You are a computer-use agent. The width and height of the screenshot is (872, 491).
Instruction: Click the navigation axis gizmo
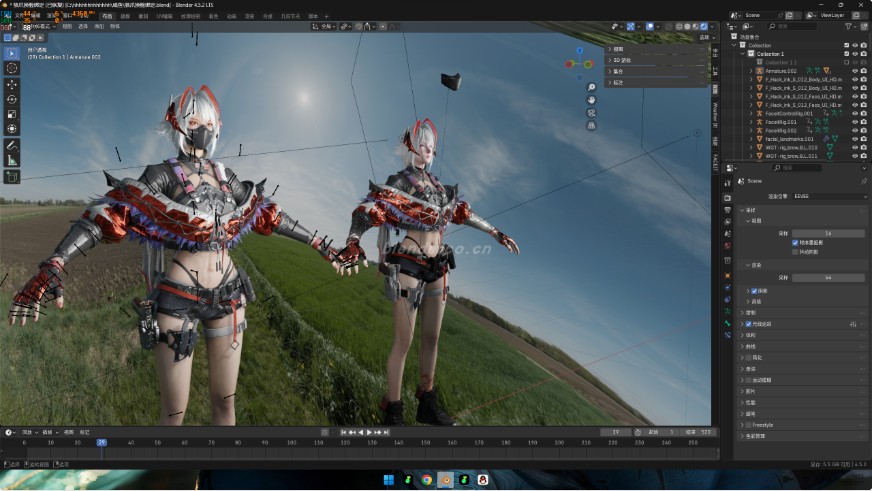(x=579, y=63)
